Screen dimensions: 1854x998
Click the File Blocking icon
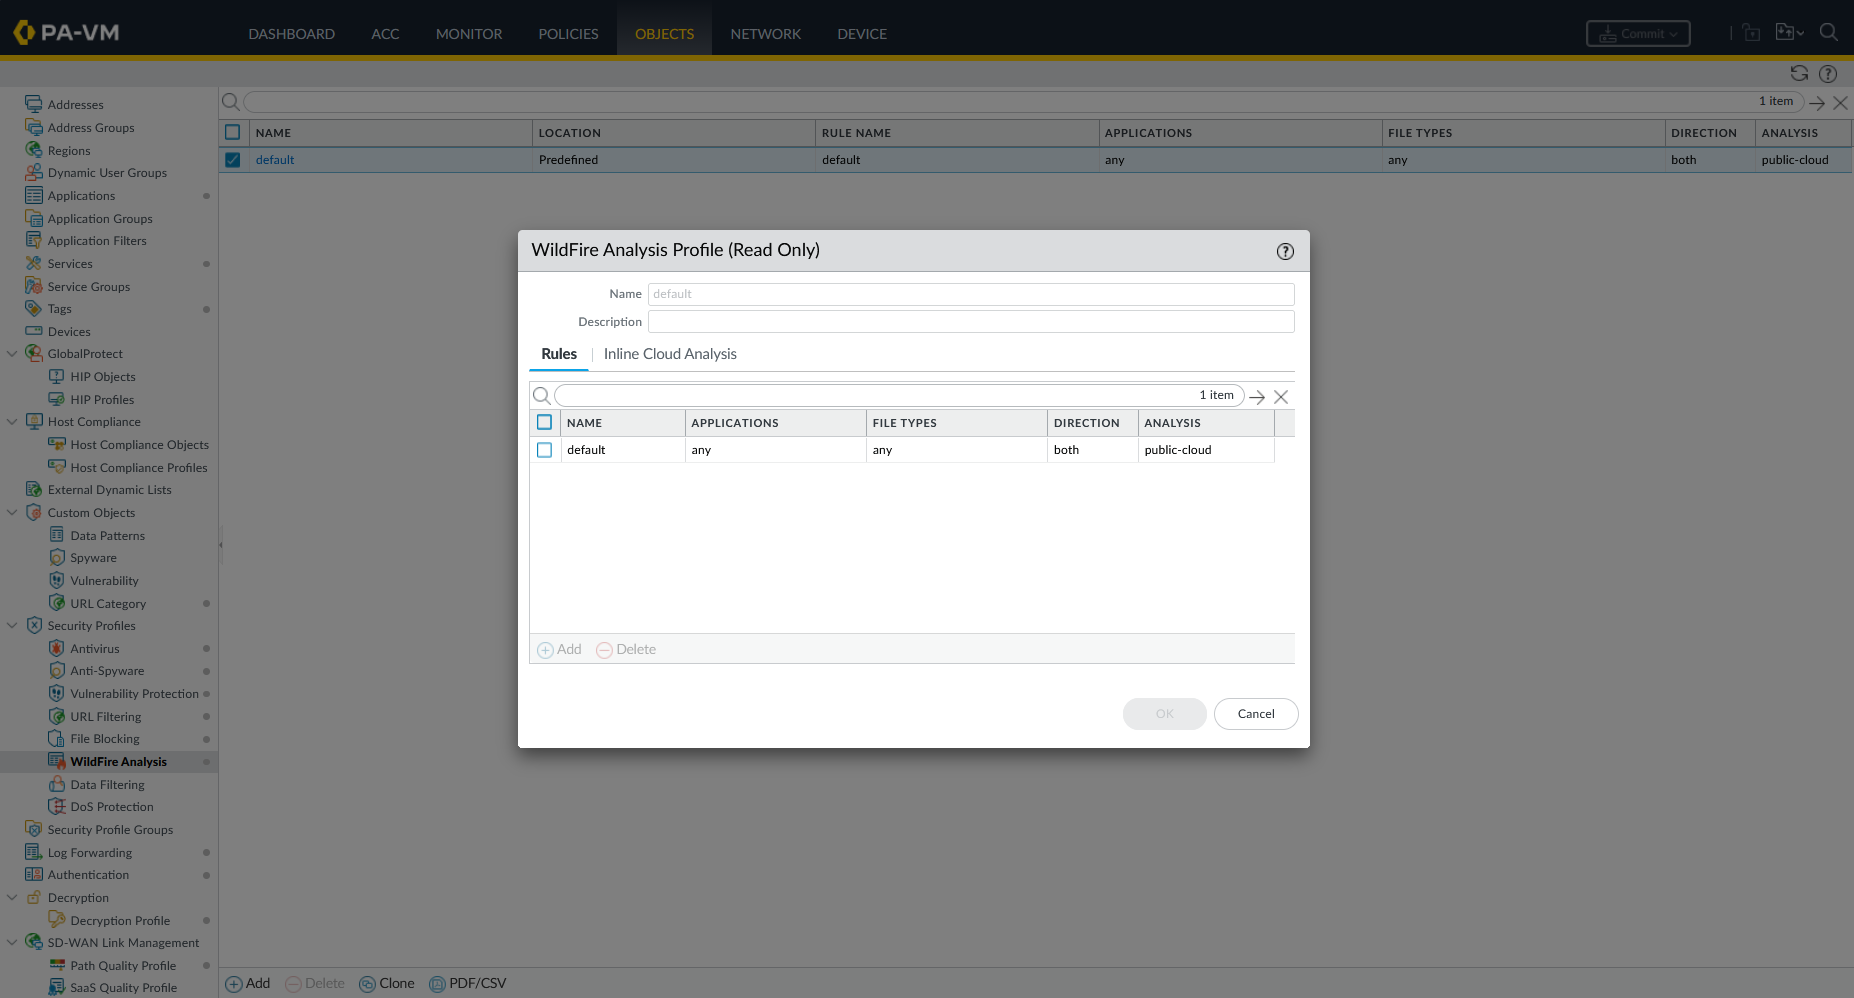(57, 738)
